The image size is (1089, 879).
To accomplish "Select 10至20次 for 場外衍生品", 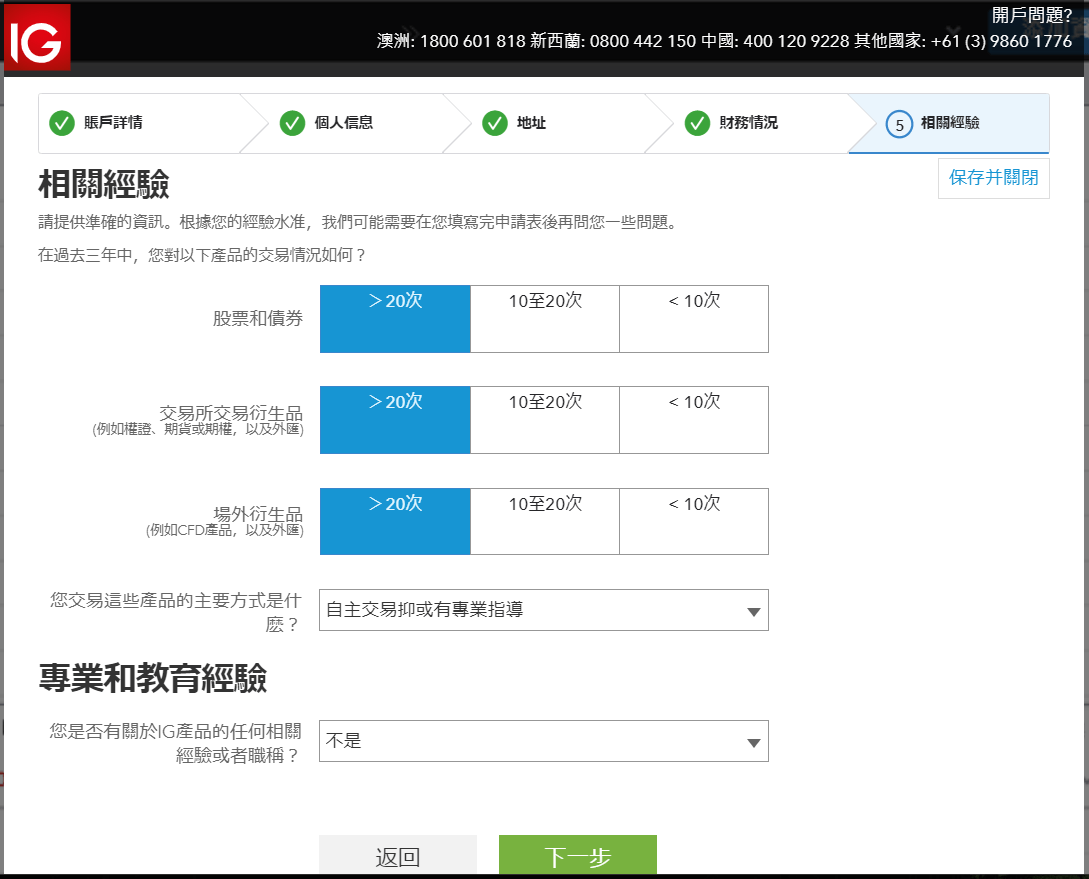I will pyautogui.click(x=544, y=520).
